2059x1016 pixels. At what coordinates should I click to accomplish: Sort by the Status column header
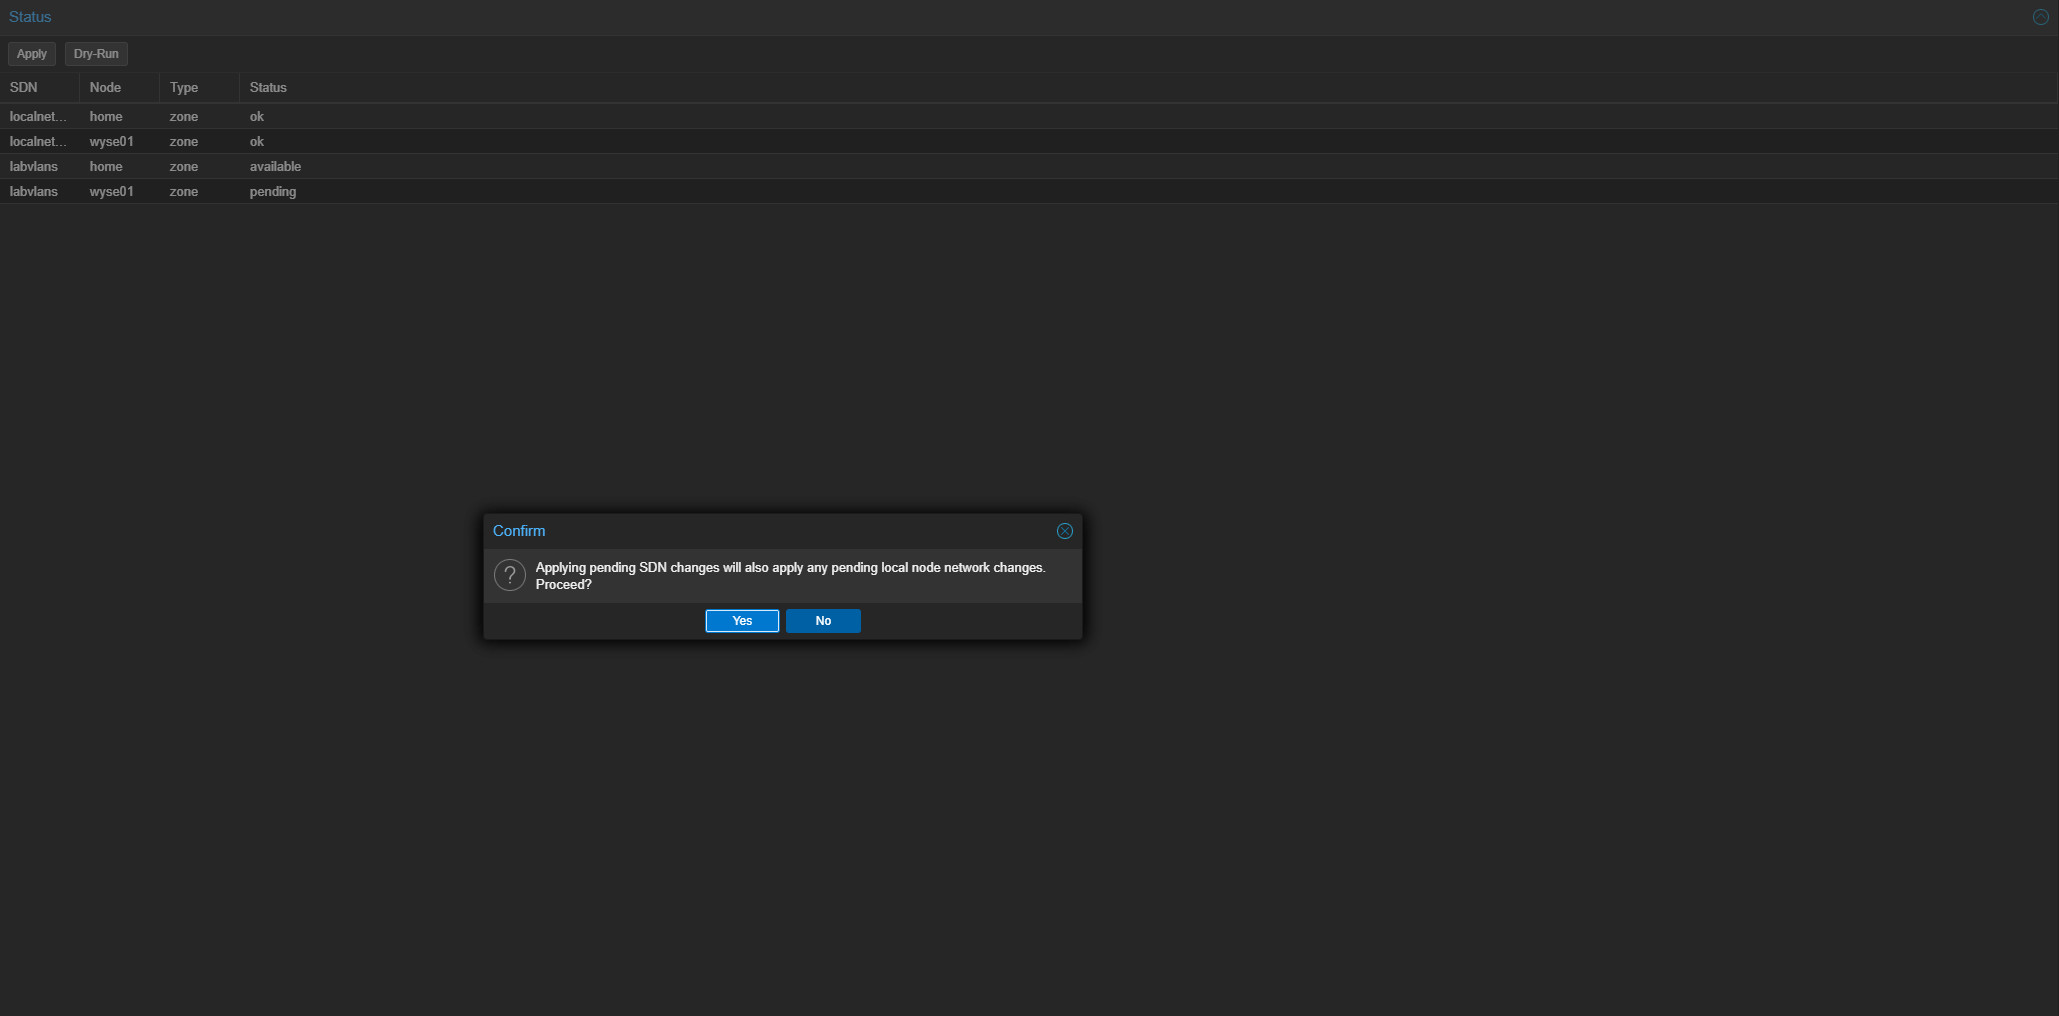(x=1148, y=88)
